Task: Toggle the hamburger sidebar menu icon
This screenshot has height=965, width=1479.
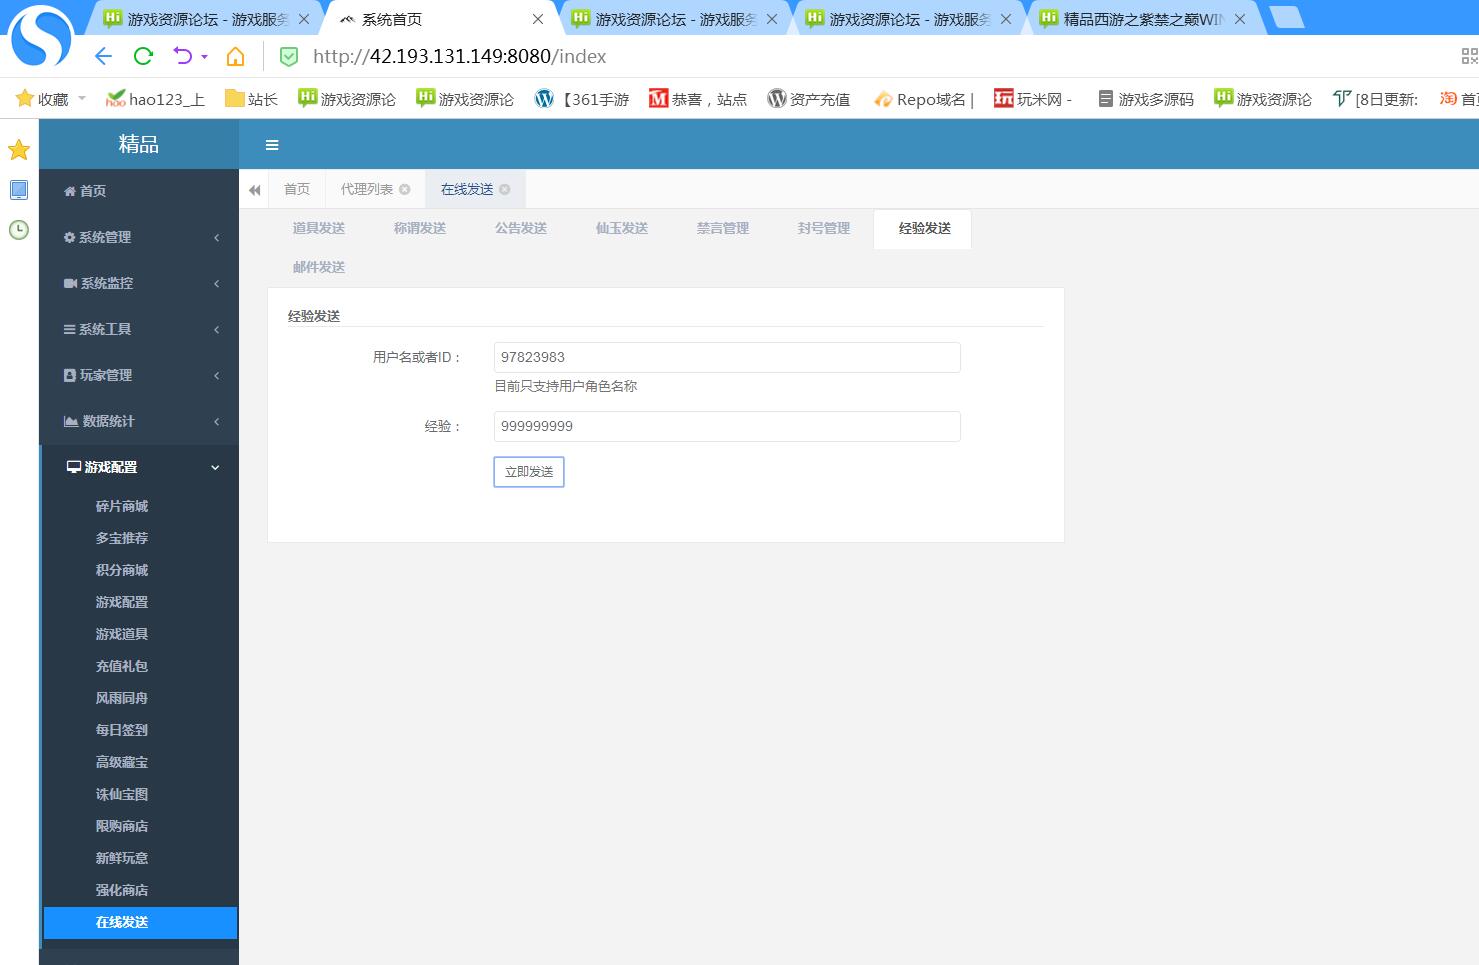Action: pos(272,145)
